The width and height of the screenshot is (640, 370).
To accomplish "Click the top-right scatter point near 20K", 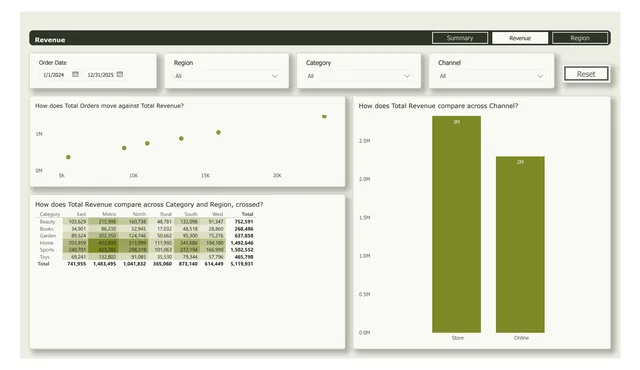I will coord(324,116).
